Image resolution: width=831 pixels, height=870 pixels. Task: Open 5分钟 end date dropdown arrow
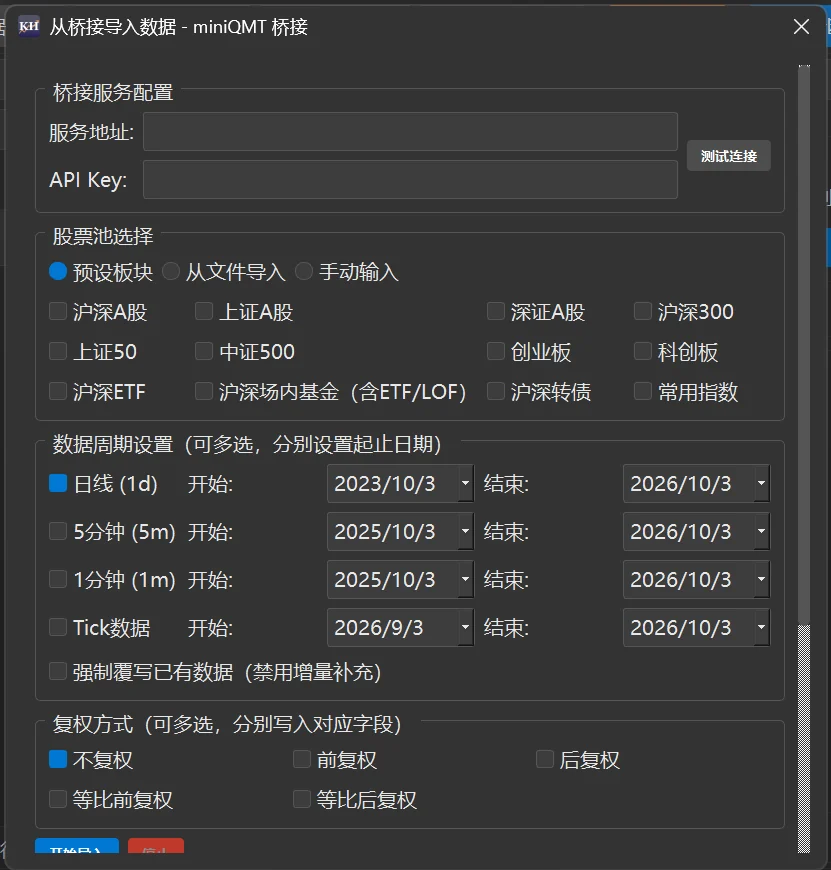(x=762, y=531)
